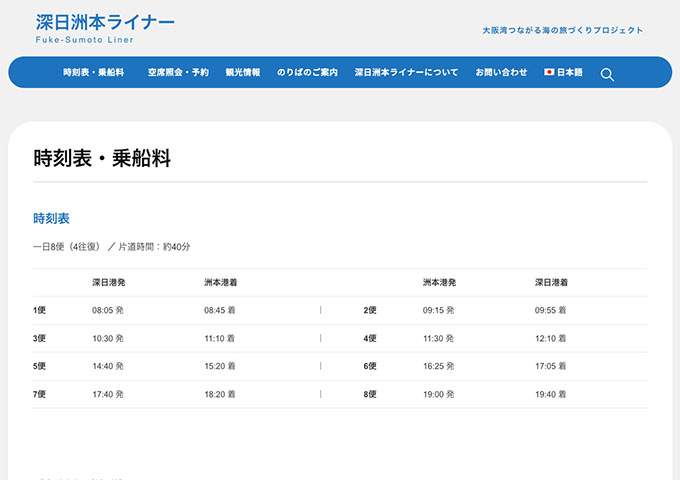
Task: Click 大阪湾つながる海の旅づくりプロジェクト tagline
Action: pyautogui.click(x=562, y=30)
